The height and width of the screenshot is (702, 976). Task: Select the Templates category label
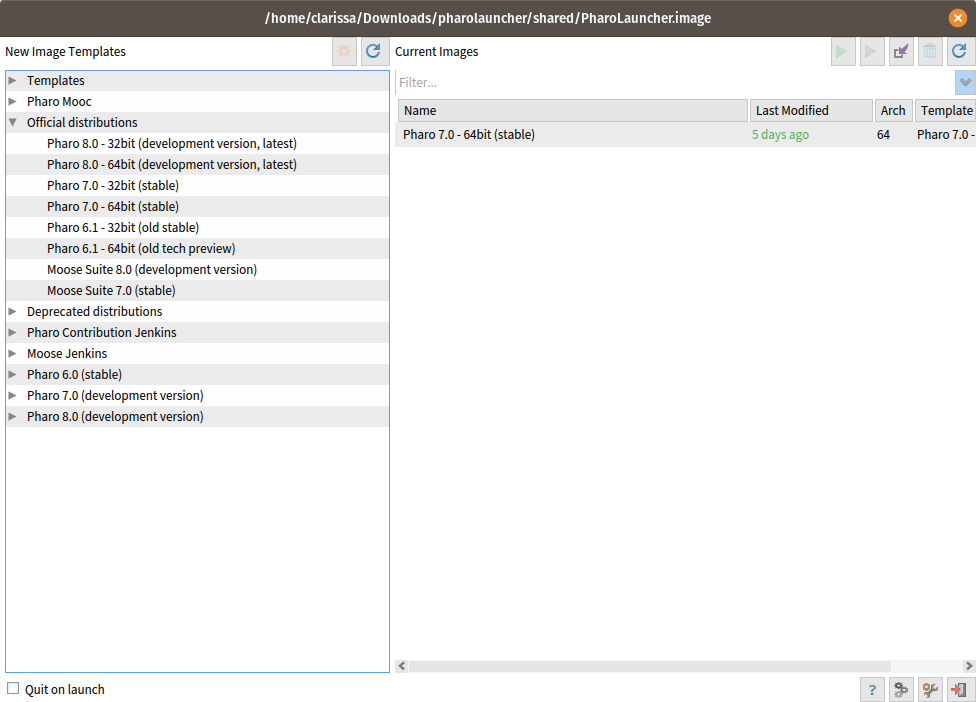[x=55, y=80]
